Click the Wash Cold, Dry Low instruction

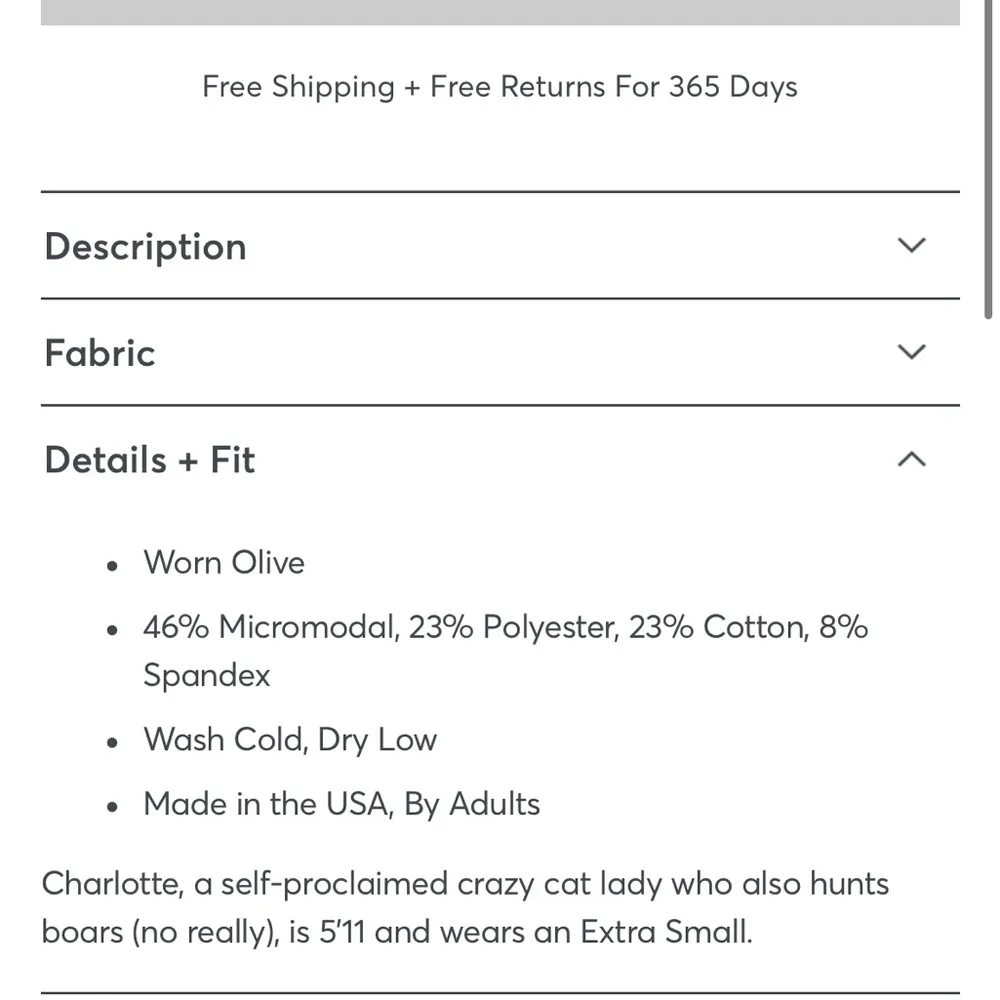[x=290, y=740]
